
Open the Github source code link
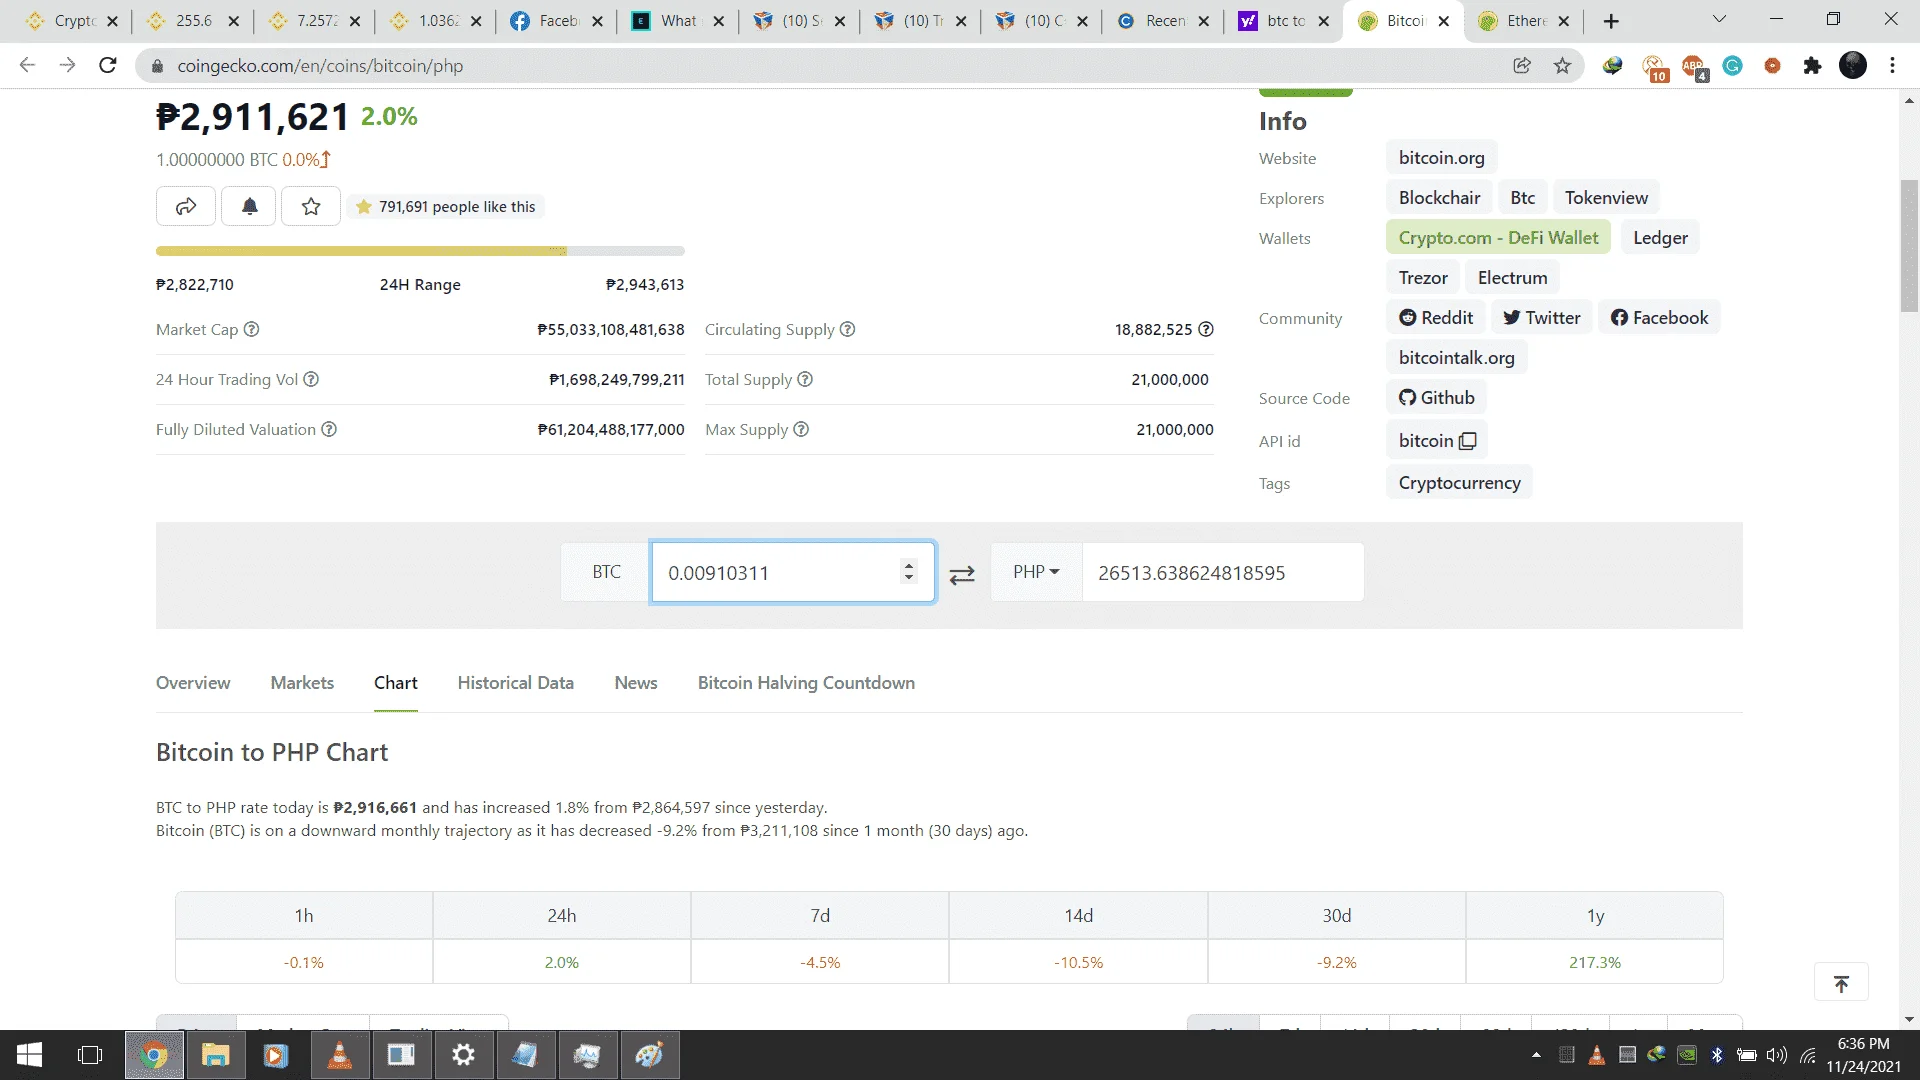pyautogui.click(x=1436, y=398)
